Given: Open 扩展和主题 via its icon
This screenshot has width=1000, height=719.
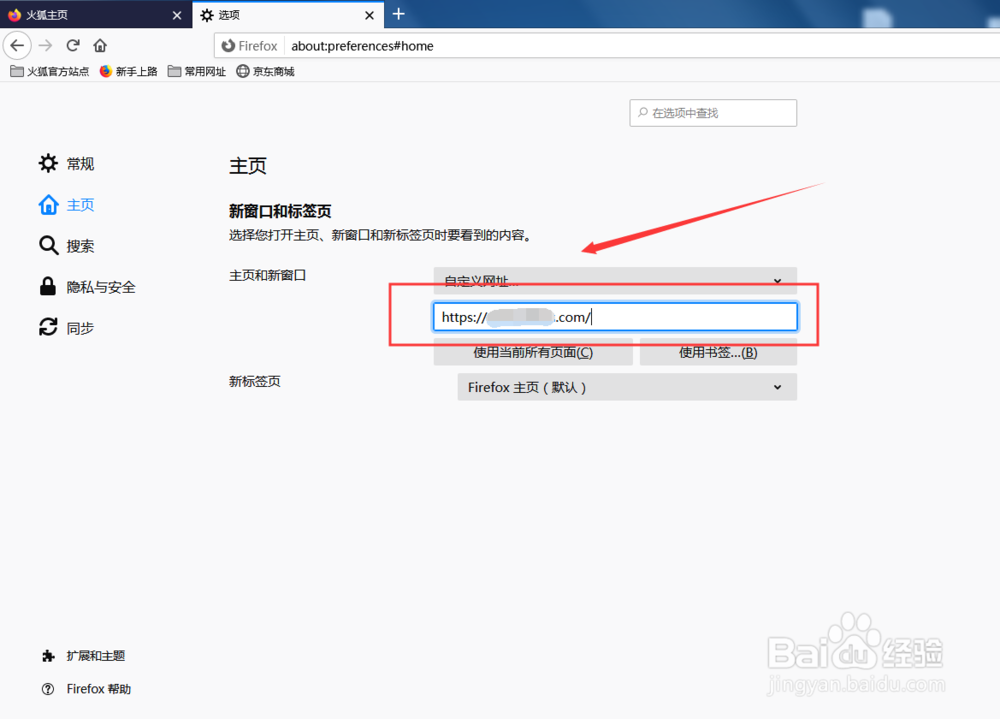Looking at the screenshot, I should [48, 656].
